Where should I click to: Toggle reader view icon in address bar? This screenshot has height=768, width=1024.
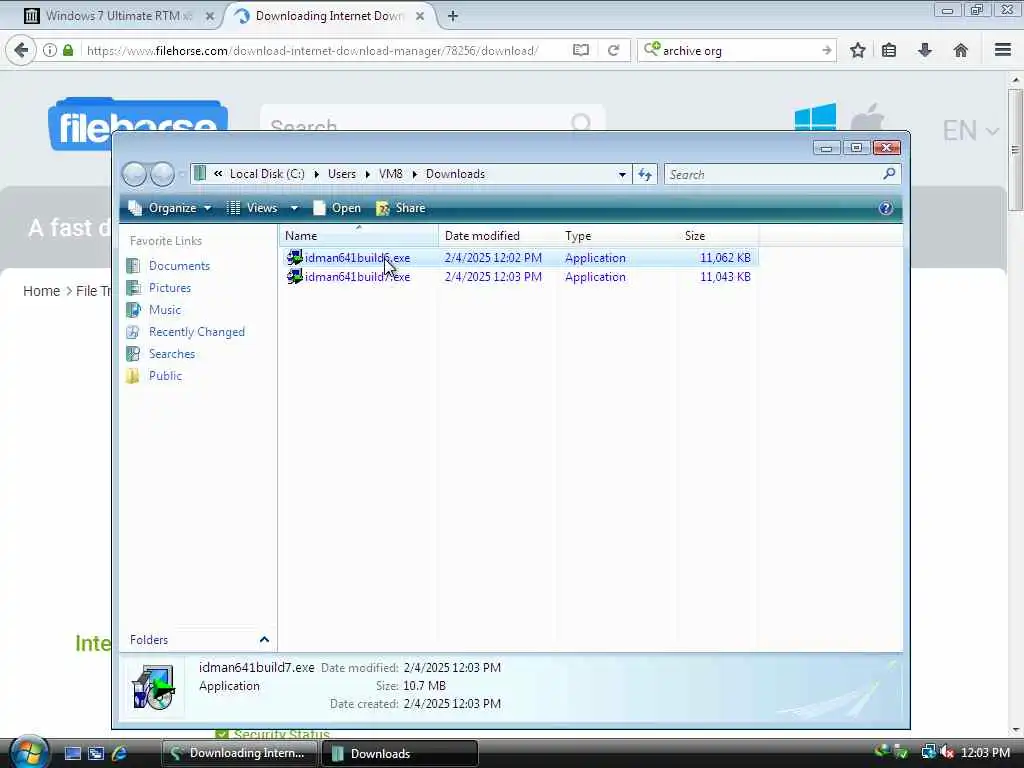point(581,50)
